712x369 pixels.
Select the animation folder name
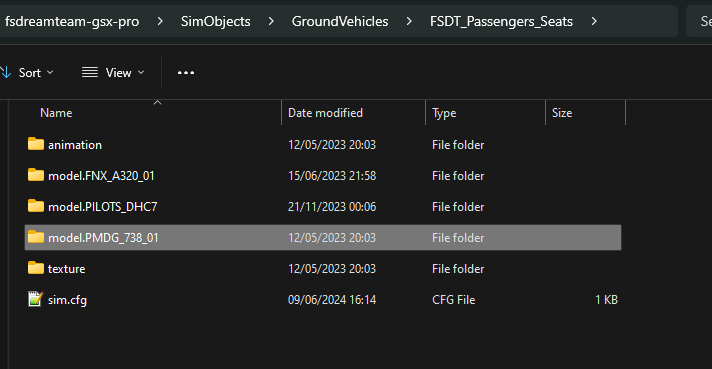tap(75, 145)
